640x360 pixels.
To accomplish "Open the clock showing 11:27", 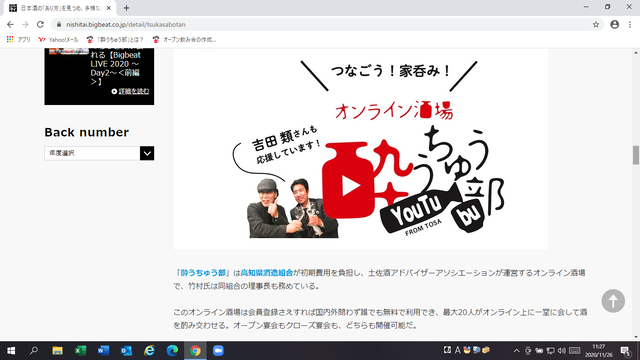I will (x=599, y=351).
